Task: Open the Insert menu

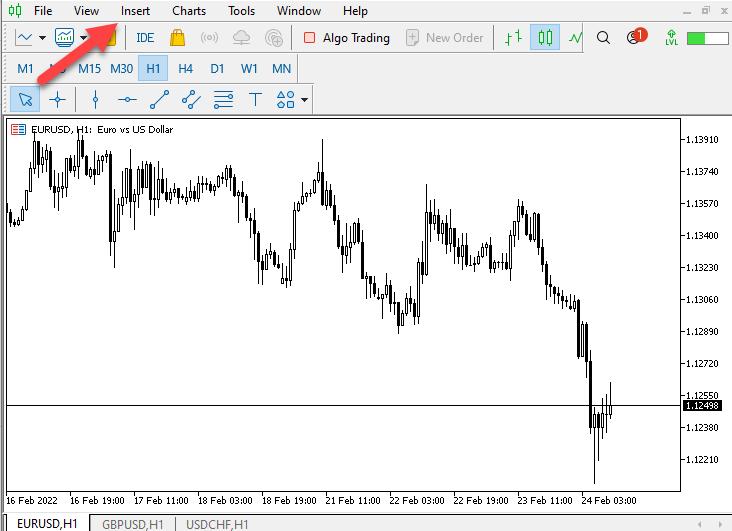Action: pos(135,11)
